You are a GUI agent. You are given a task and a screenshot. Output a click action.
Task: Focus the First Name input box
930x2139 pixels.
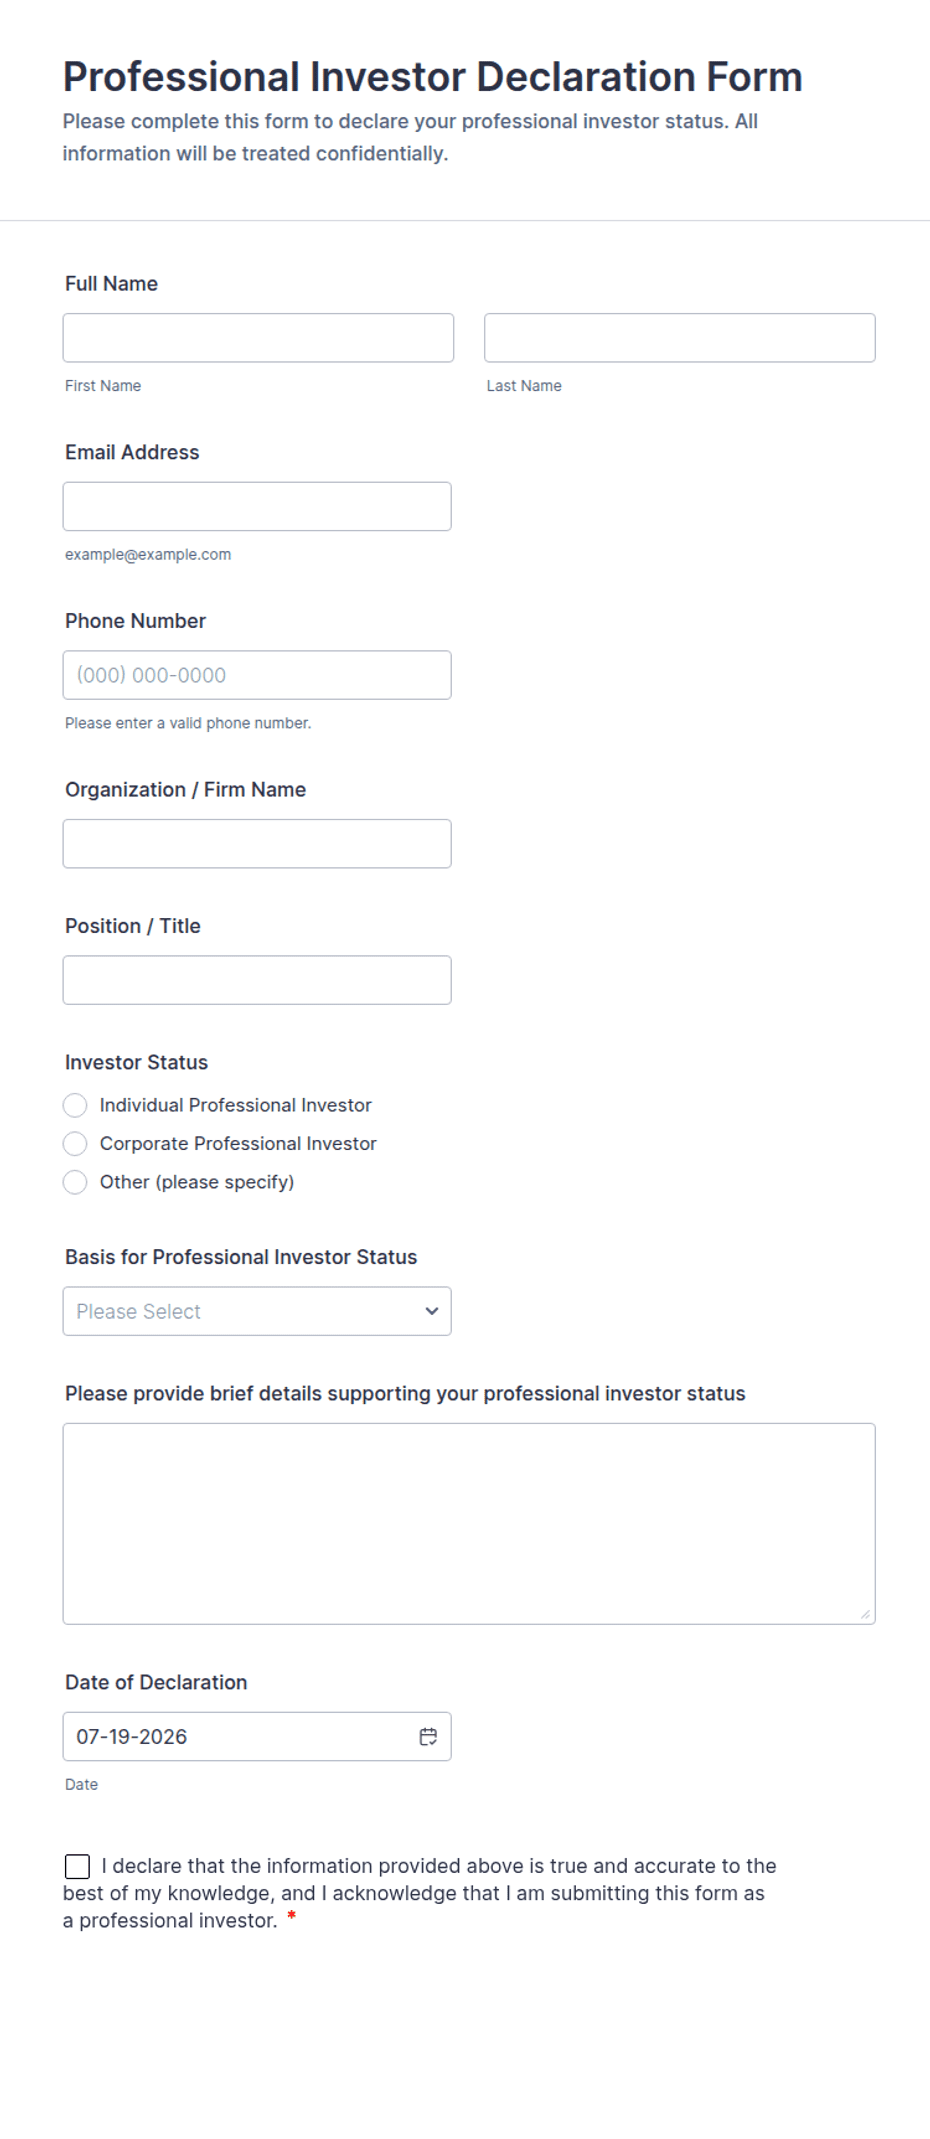(258, 338)
